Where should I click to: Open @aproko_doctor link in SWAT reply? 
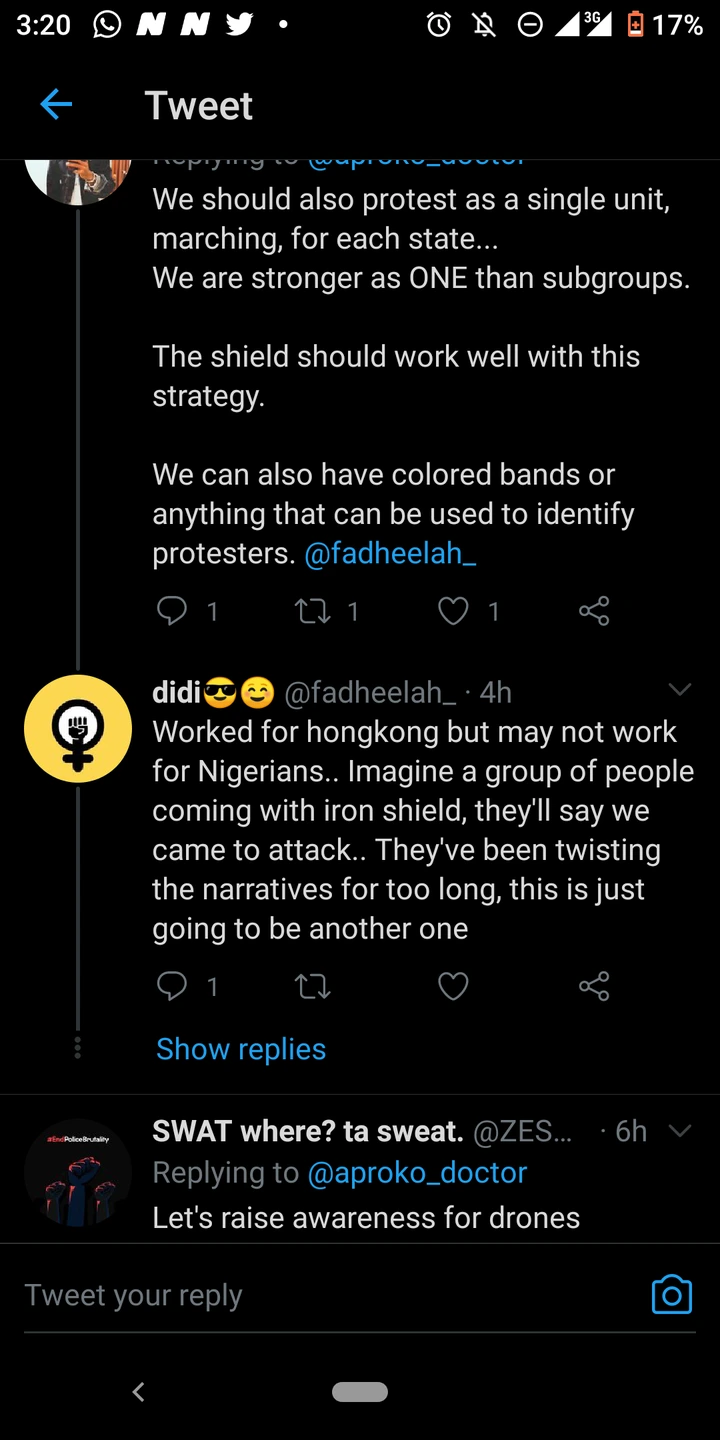coord(417,1172)
